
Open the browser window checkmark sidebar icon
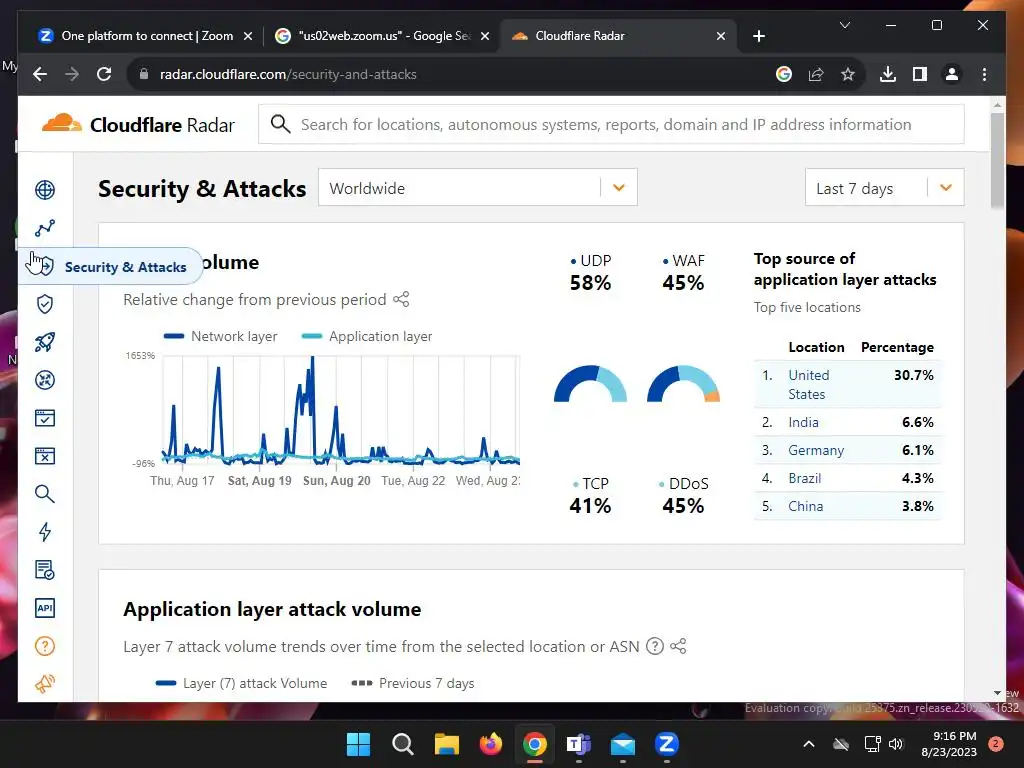pos(44,418)
